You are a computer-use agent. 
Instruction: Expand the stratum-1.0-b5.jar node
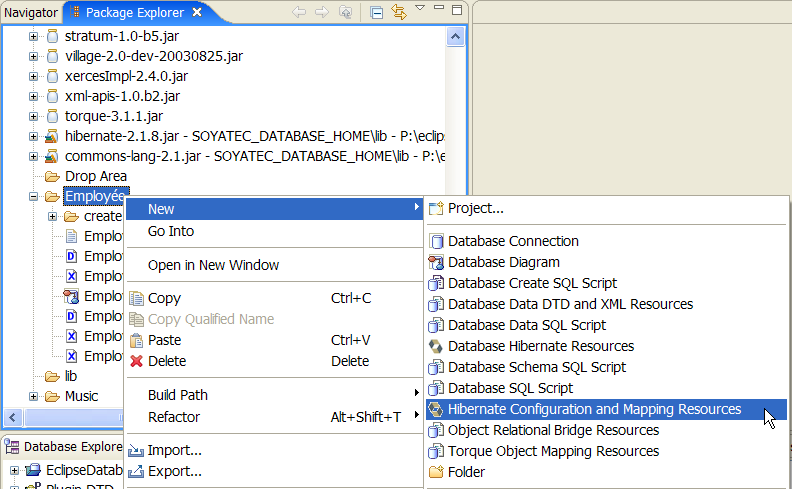33,36
